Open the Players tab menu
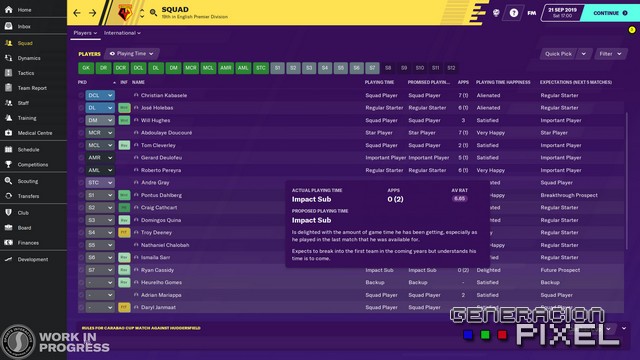Viewport: 640px width, 360px height. point(85,33)
